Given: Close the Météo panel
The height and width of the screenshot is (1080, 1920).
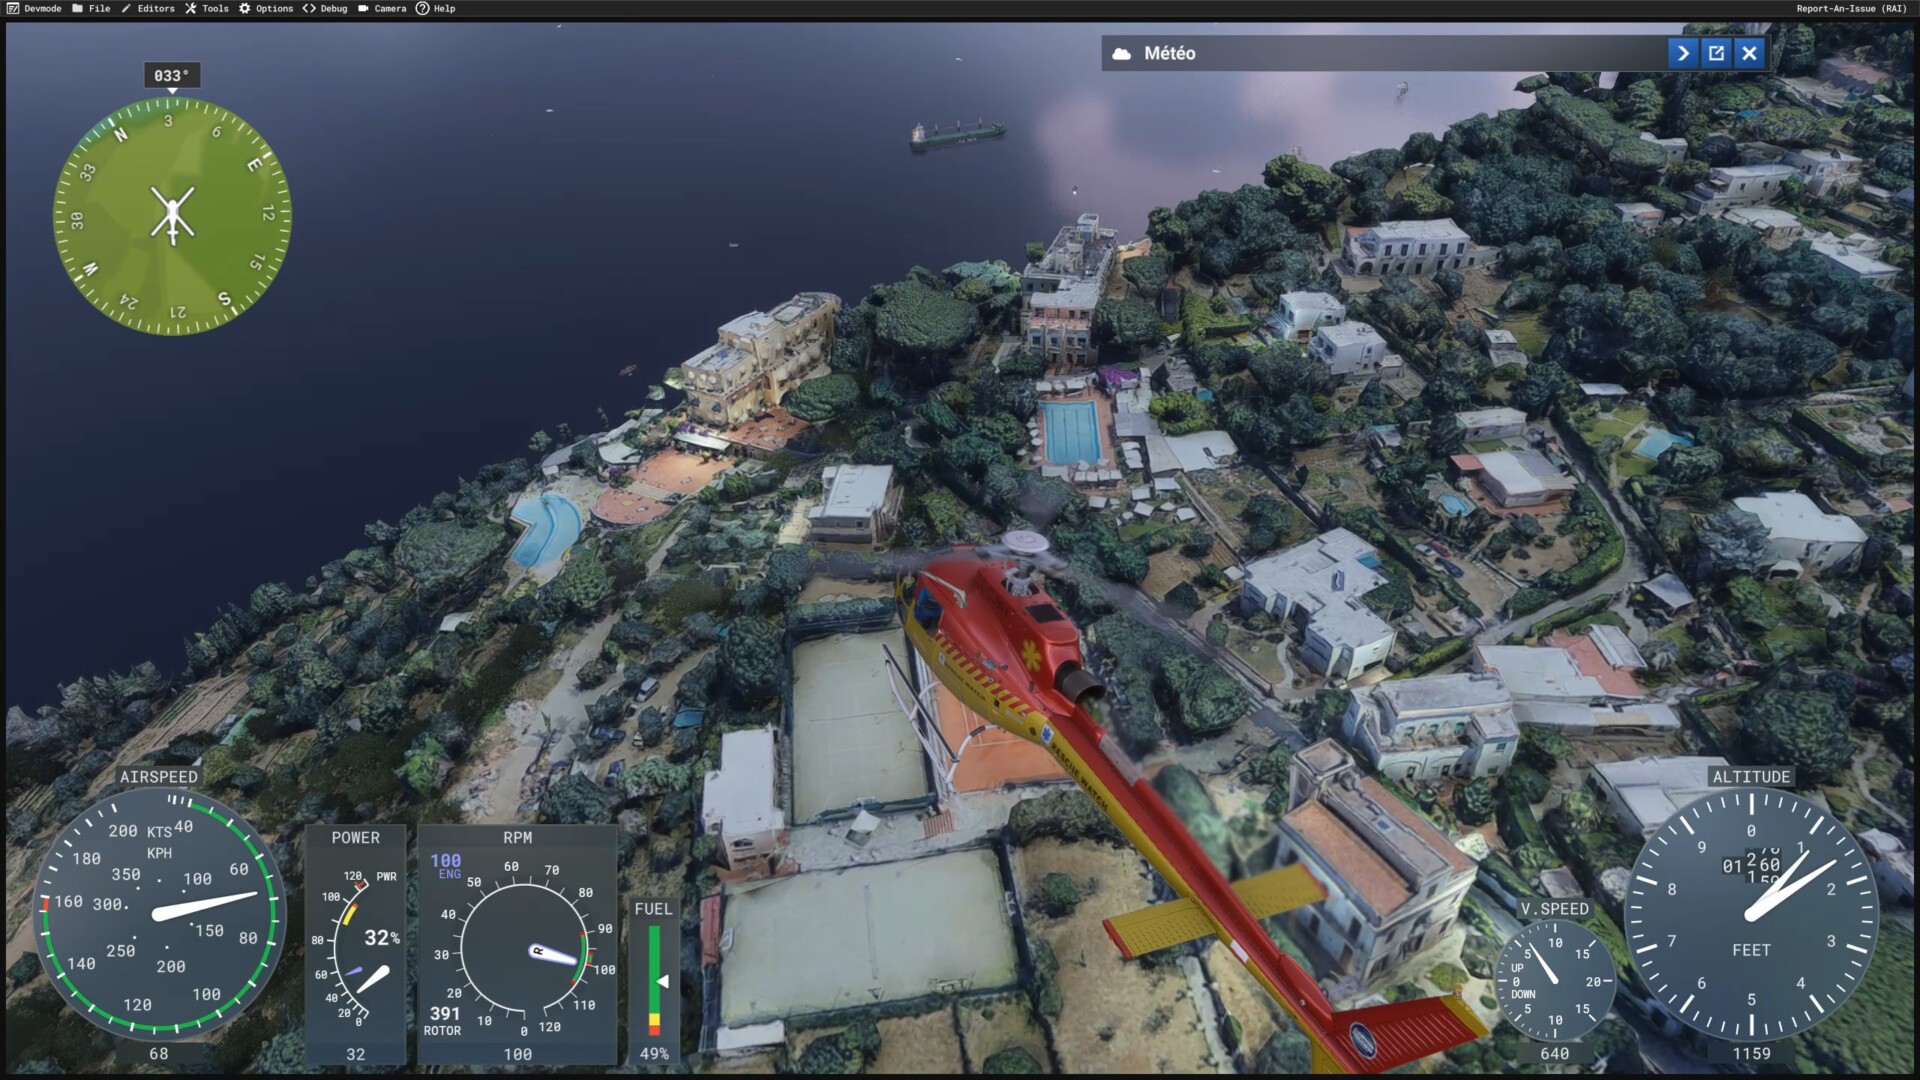Looking at the screenshot, I should pyautogui.click(x=1749, y=53).
